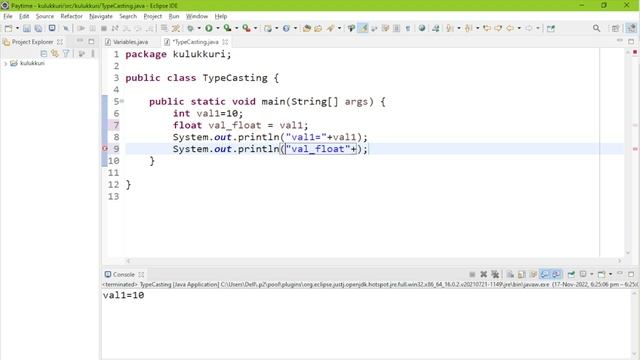Click the globe web browser icon
The image size is (640, 360).
pos(422,28)
